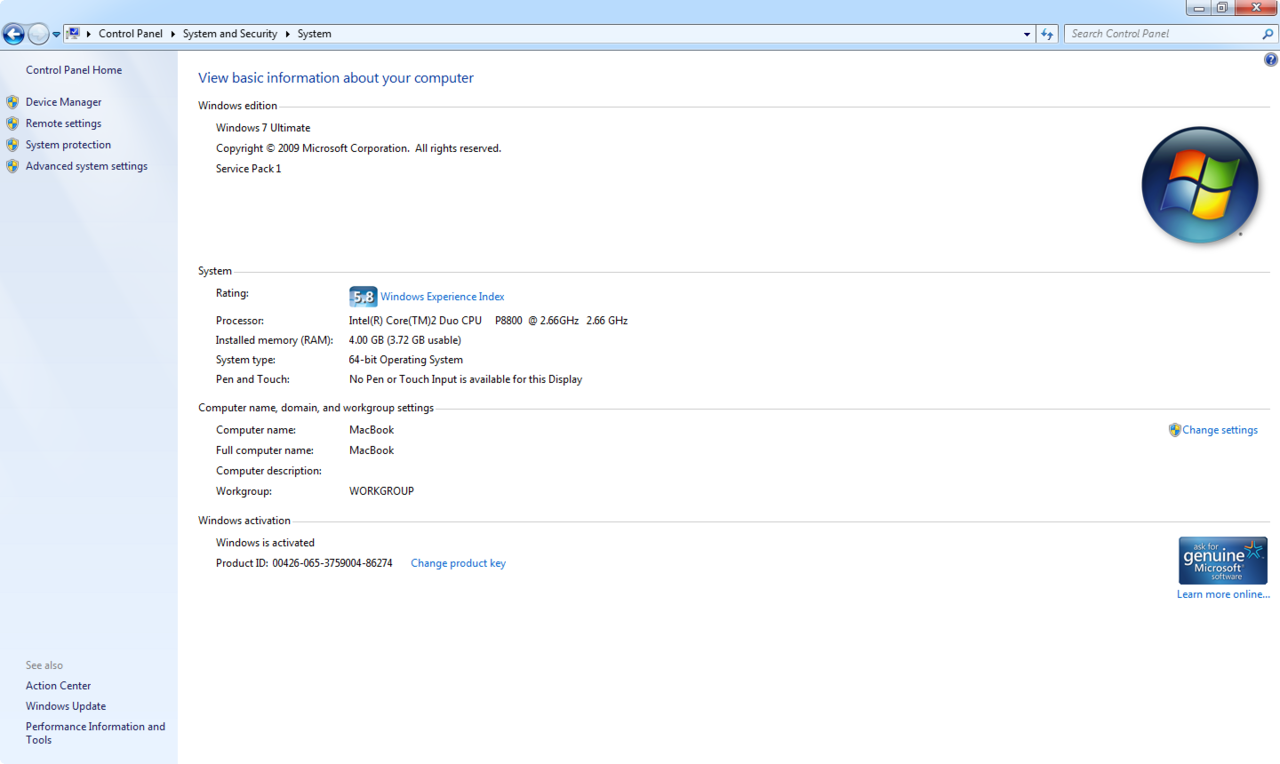Viewport: 1280px width, 764px height.
Task: Click the shield icon beside Change settings
Action: point(1174,430)
